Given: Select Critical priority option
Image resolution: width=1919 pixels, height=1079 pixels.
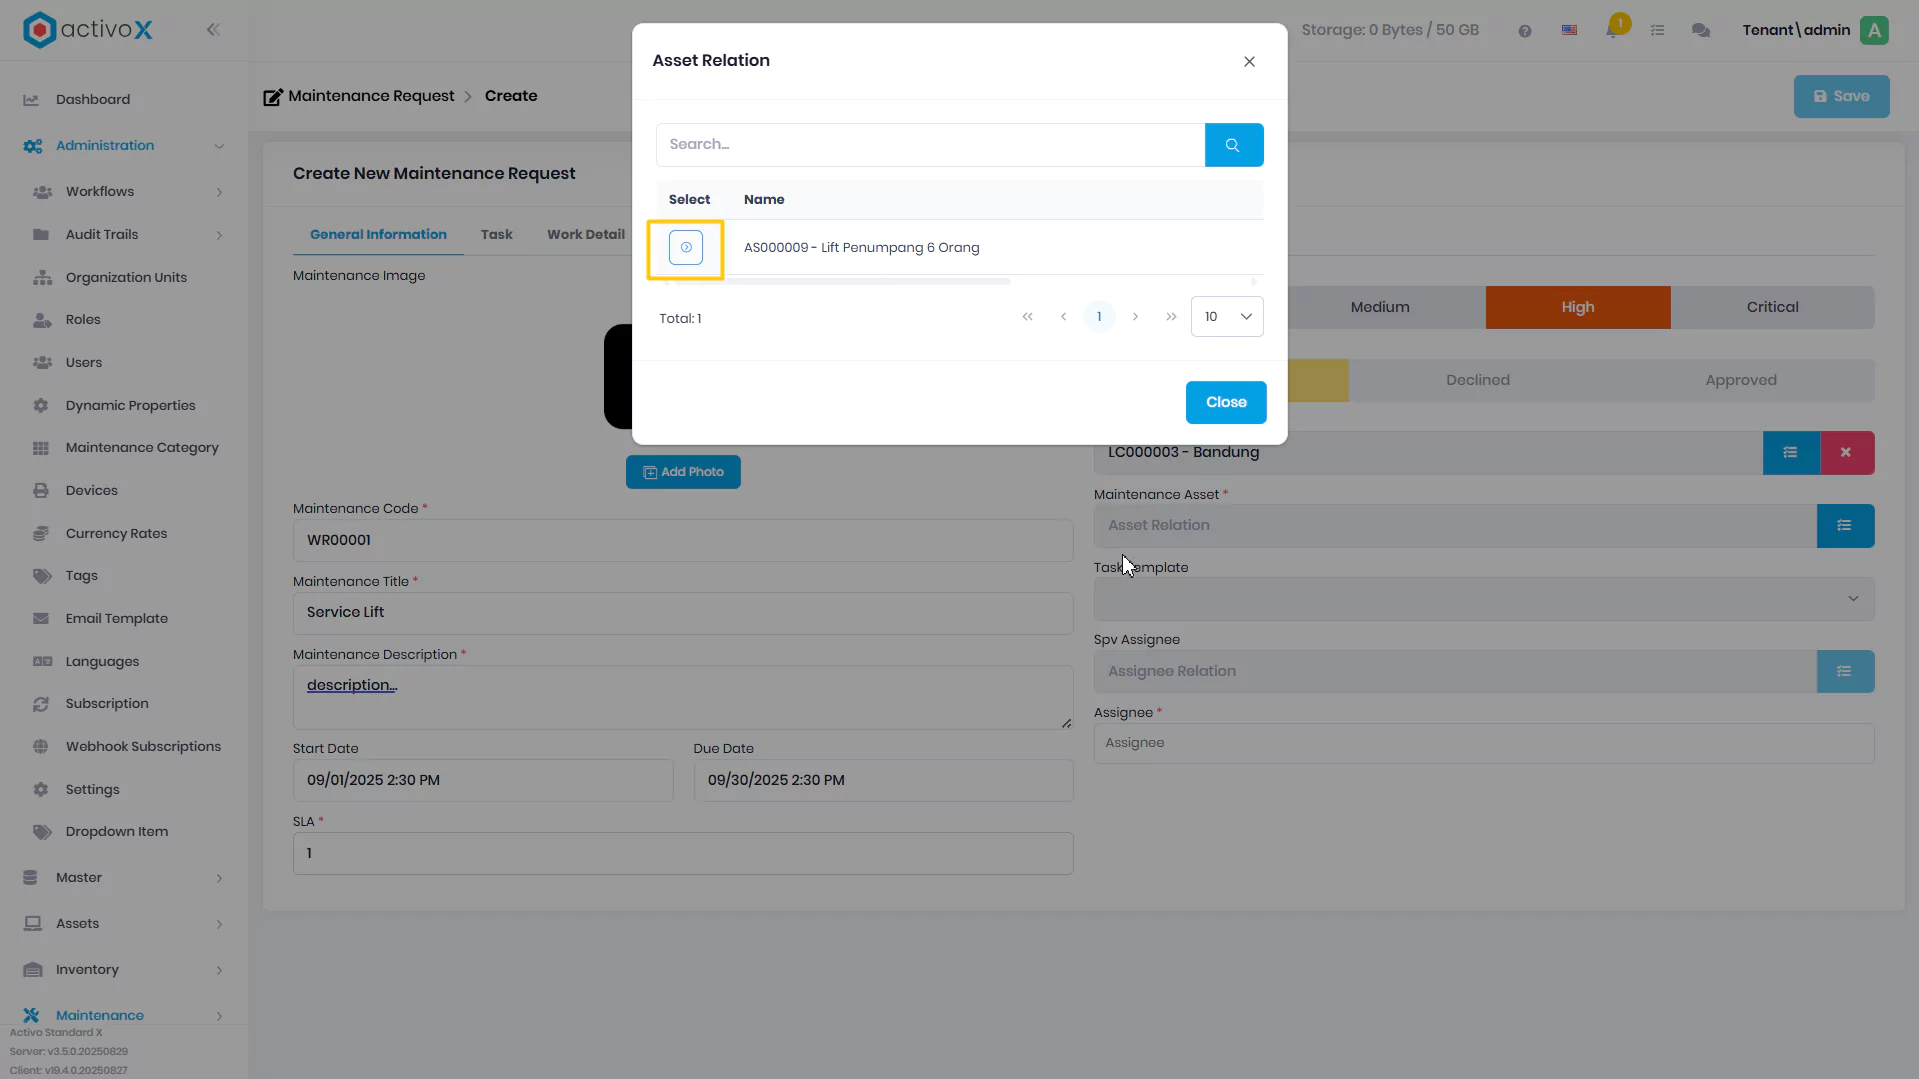Looking at the screenshot, I should tap(1772, 308).
